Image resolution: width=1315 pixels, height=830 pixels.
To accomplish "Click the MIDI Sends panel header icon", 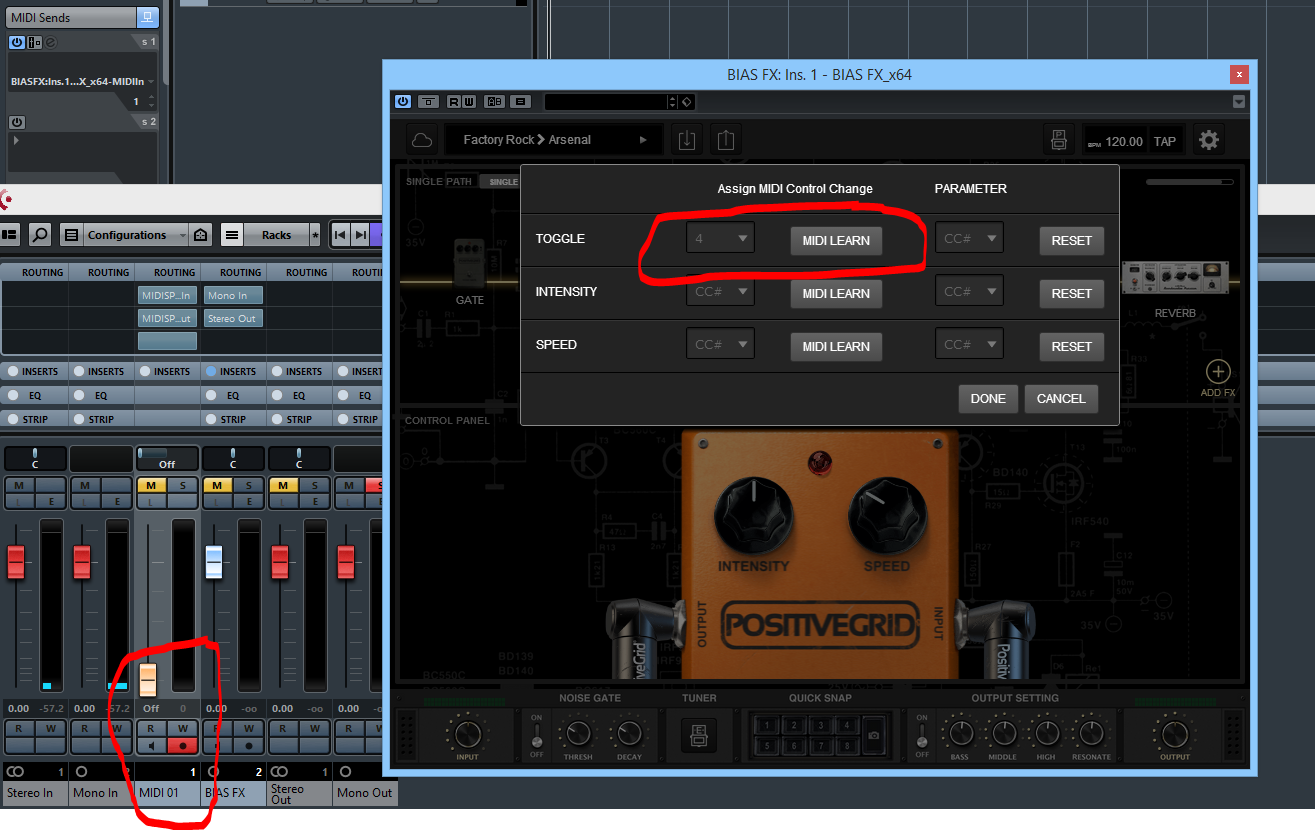I will click(147, 17).
